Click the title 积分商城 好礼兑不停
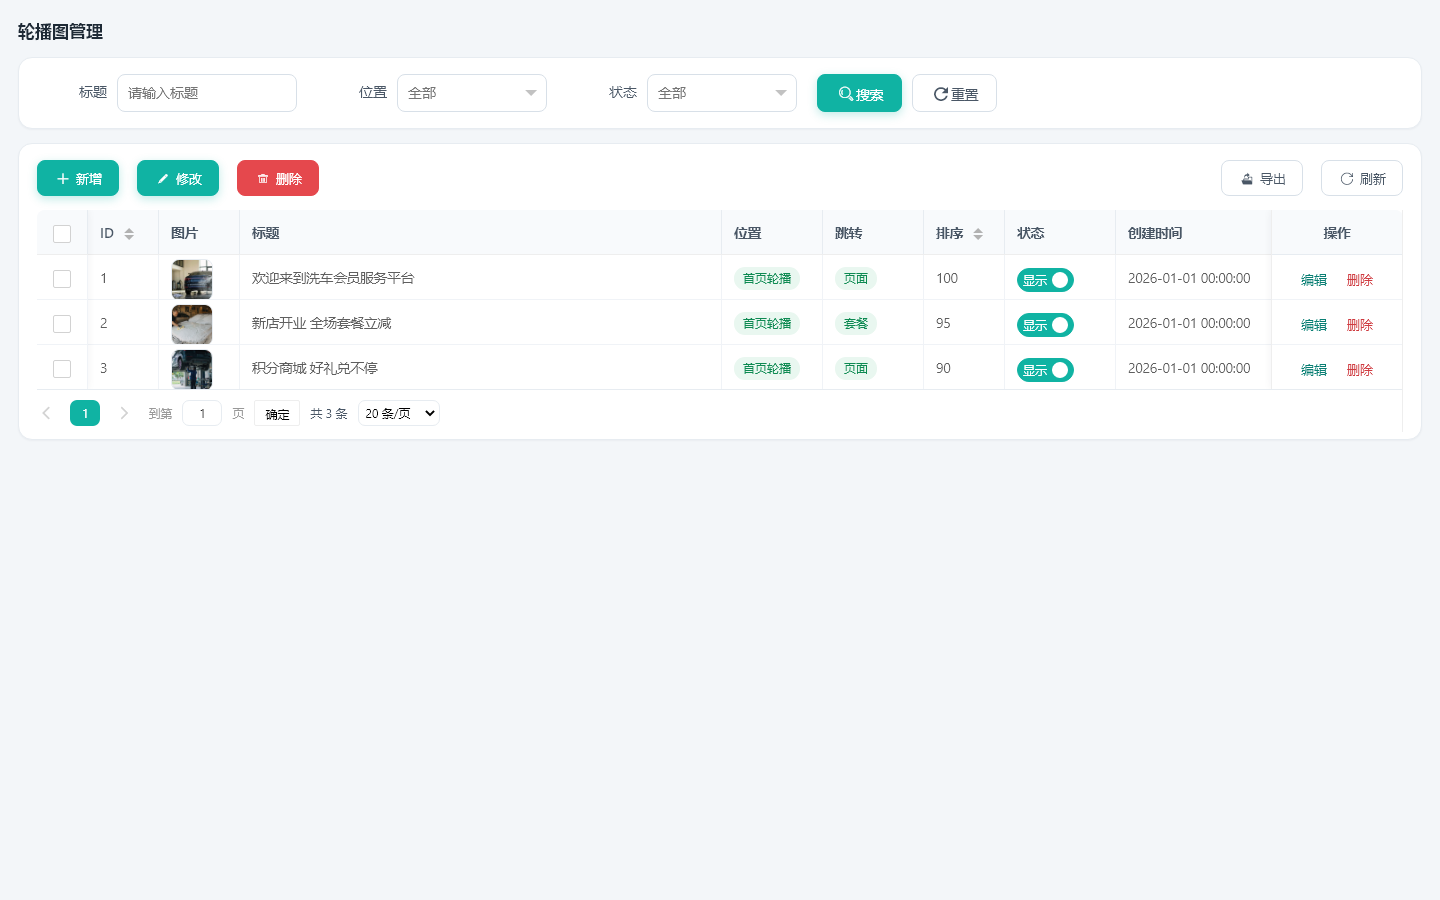The width and height of the screenshot is (1440, 900). coord(315,368)
